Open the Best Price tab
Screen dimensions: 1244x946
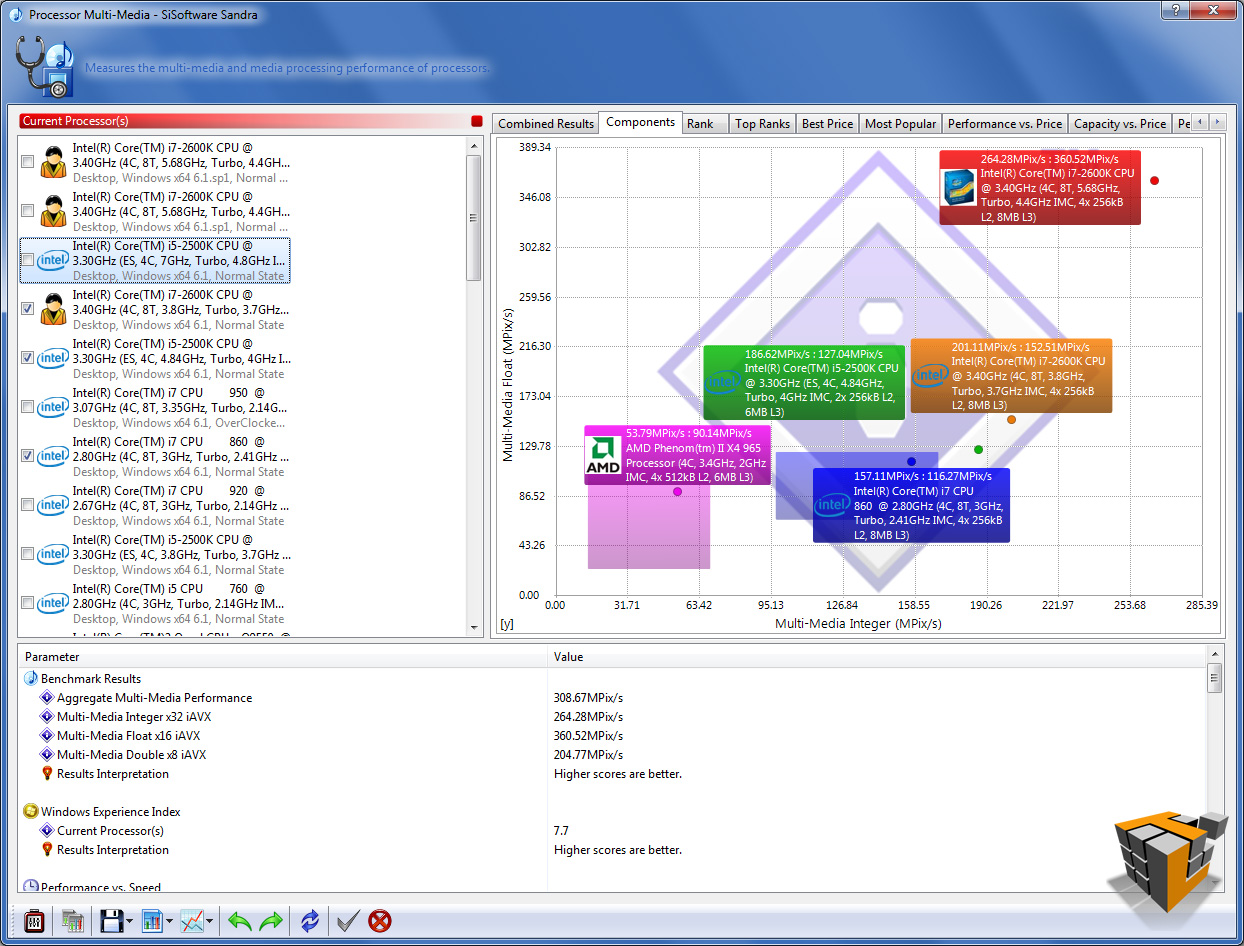pyautogui.click(x=828, y=124)
